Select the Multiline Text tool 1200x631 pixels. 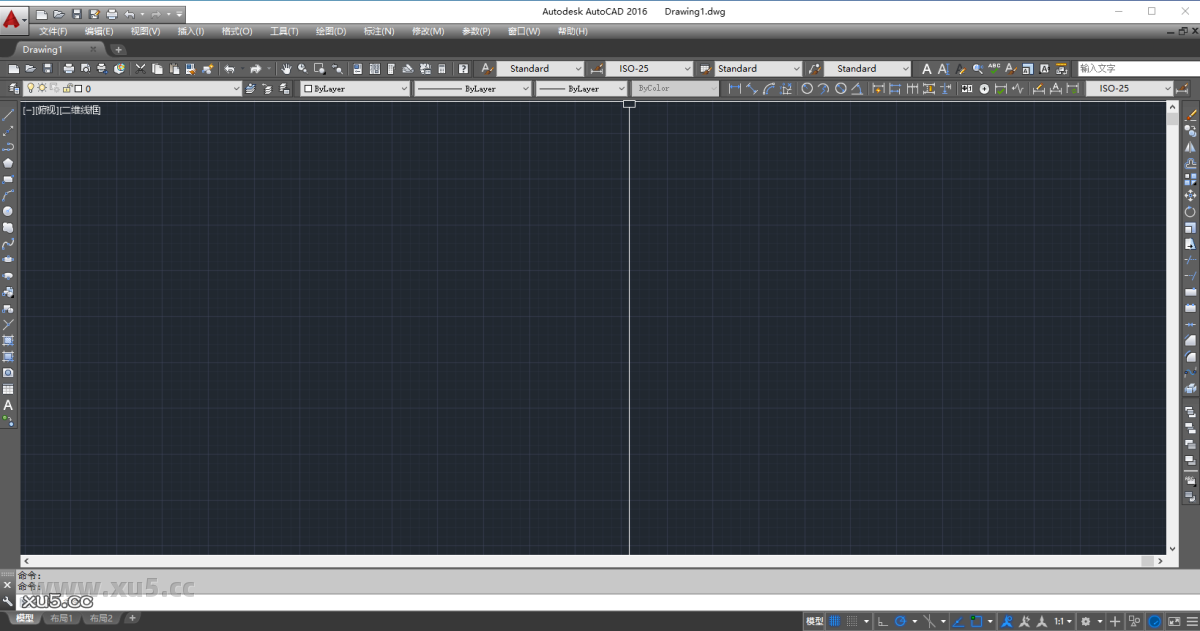(x=7, y=405)
